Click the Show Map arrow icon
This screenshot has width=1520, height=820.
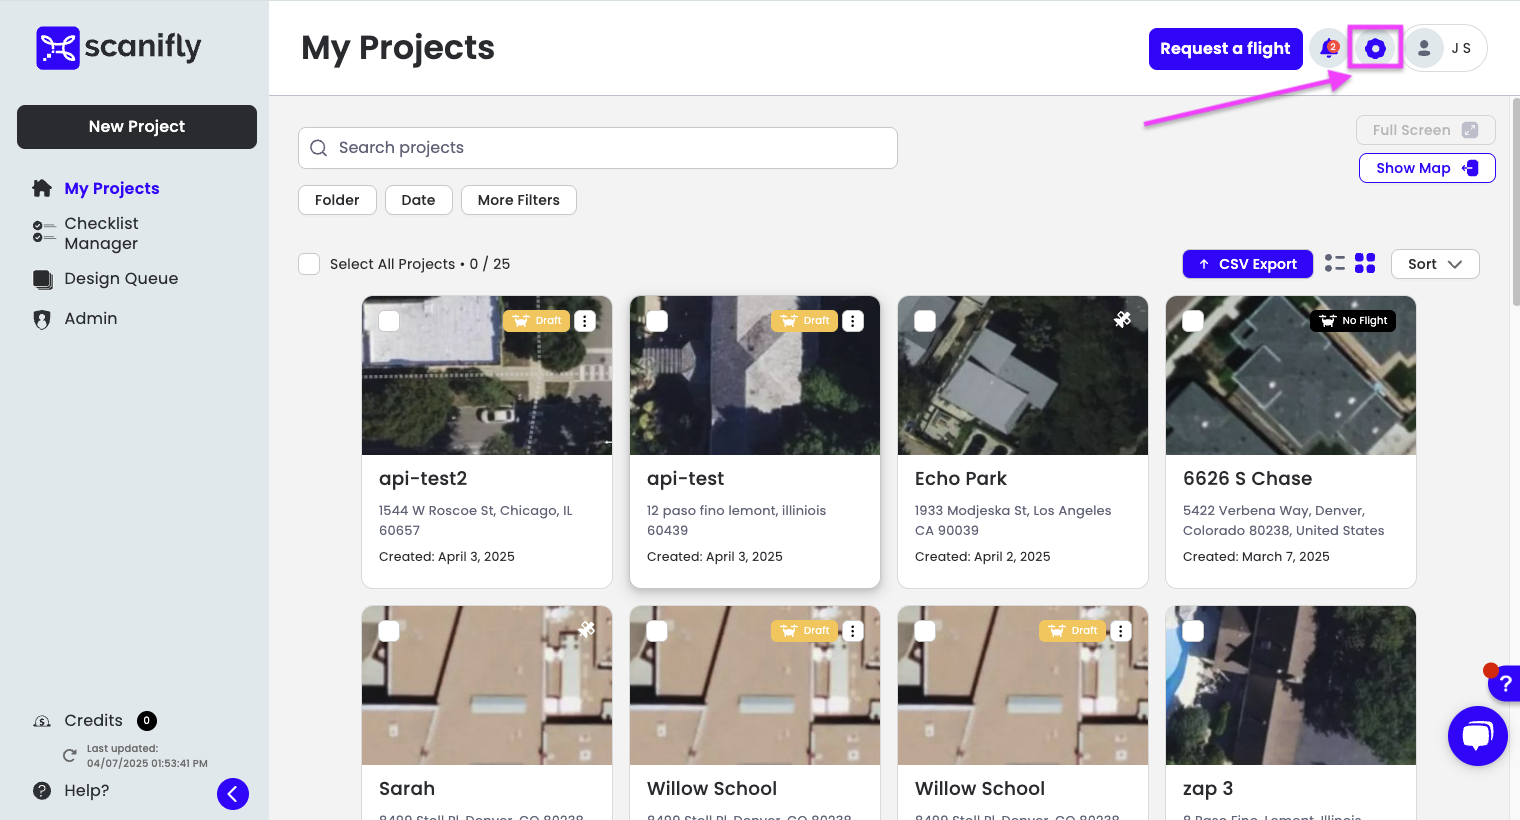(x=1470, y=168)
